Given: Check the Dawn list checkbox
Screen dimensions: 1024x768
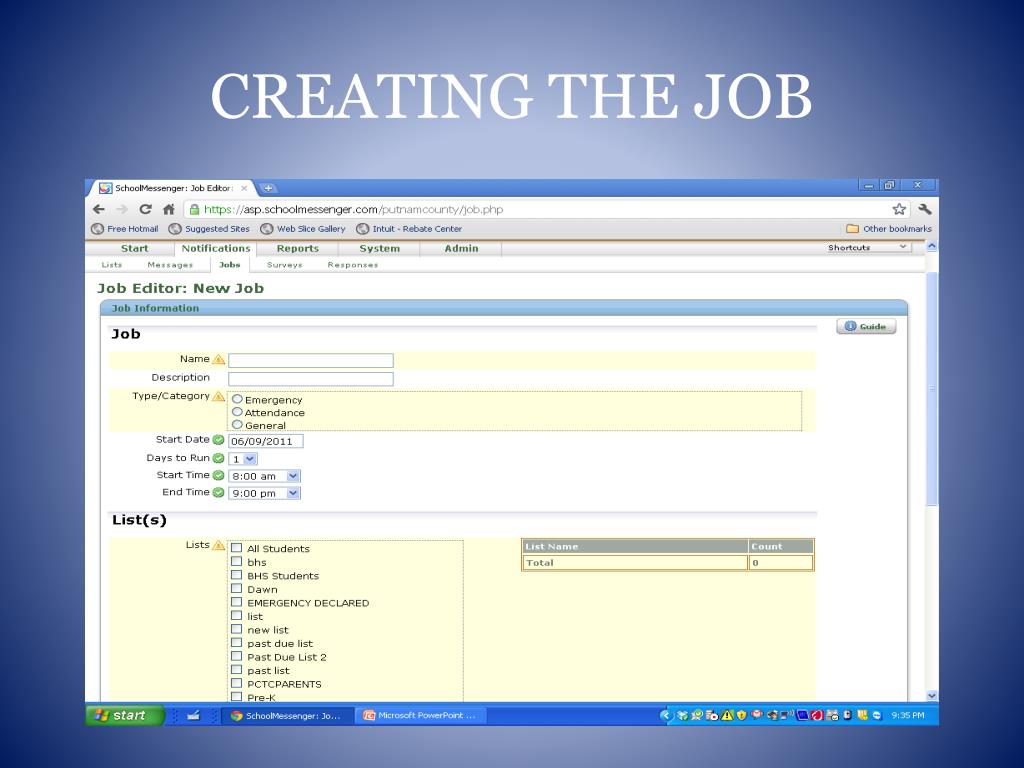Looking at the screenshot, I should [236, 588].
